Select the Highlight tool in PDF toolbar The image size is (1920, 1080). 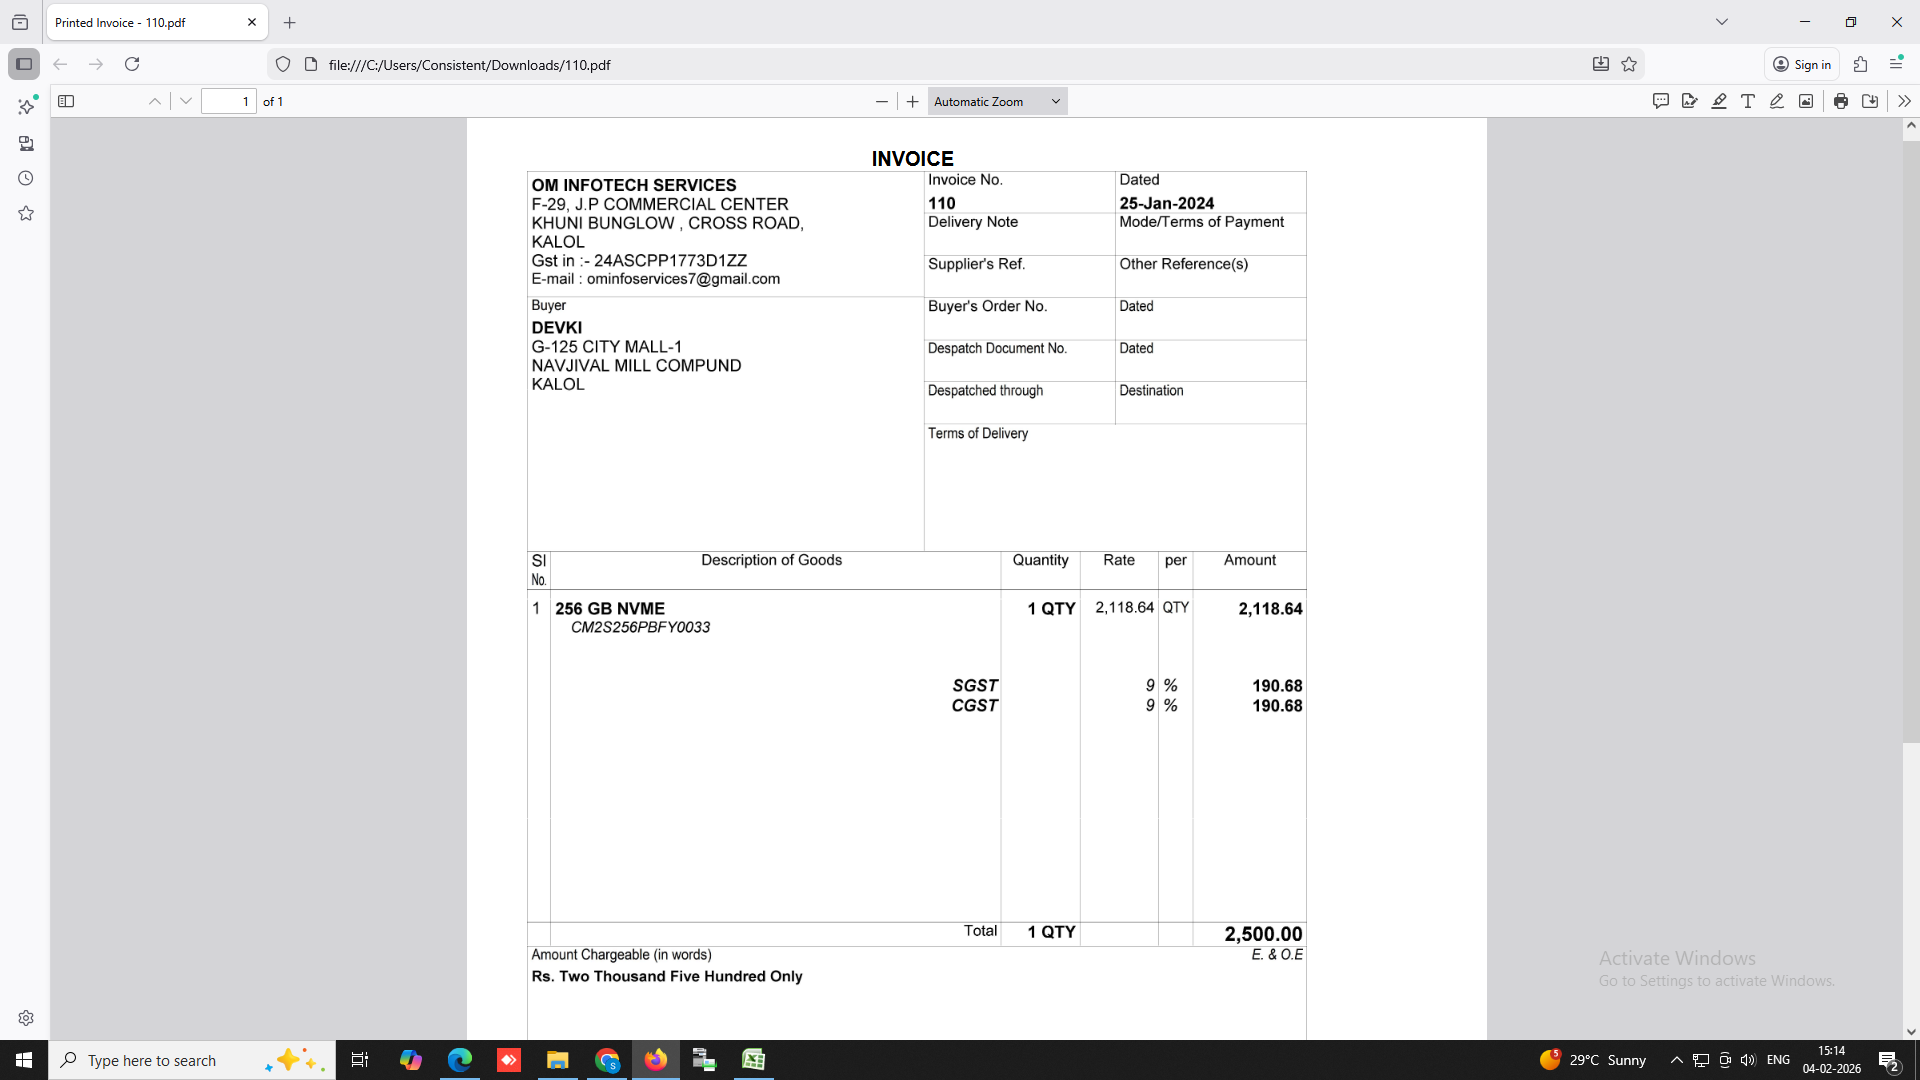click(x=1719, y=101)
